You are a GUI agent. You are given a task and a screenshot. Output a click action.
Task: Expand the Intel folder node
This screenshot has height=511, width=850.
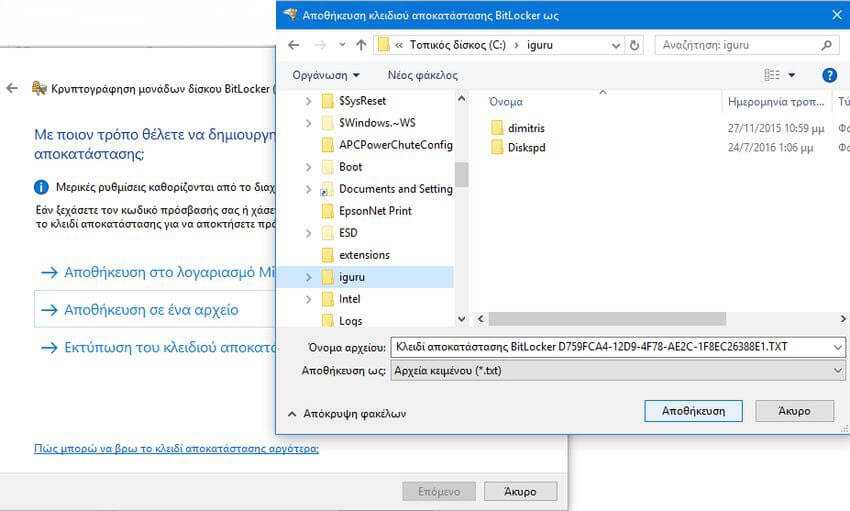point(308,299)
